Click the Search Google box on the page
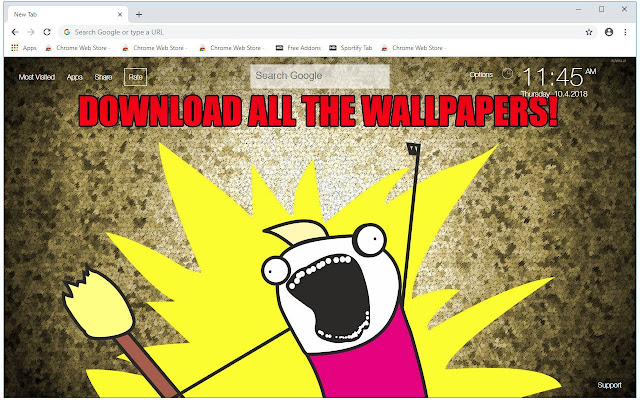This screenshot has width=640, height=400. click(320, 76)
